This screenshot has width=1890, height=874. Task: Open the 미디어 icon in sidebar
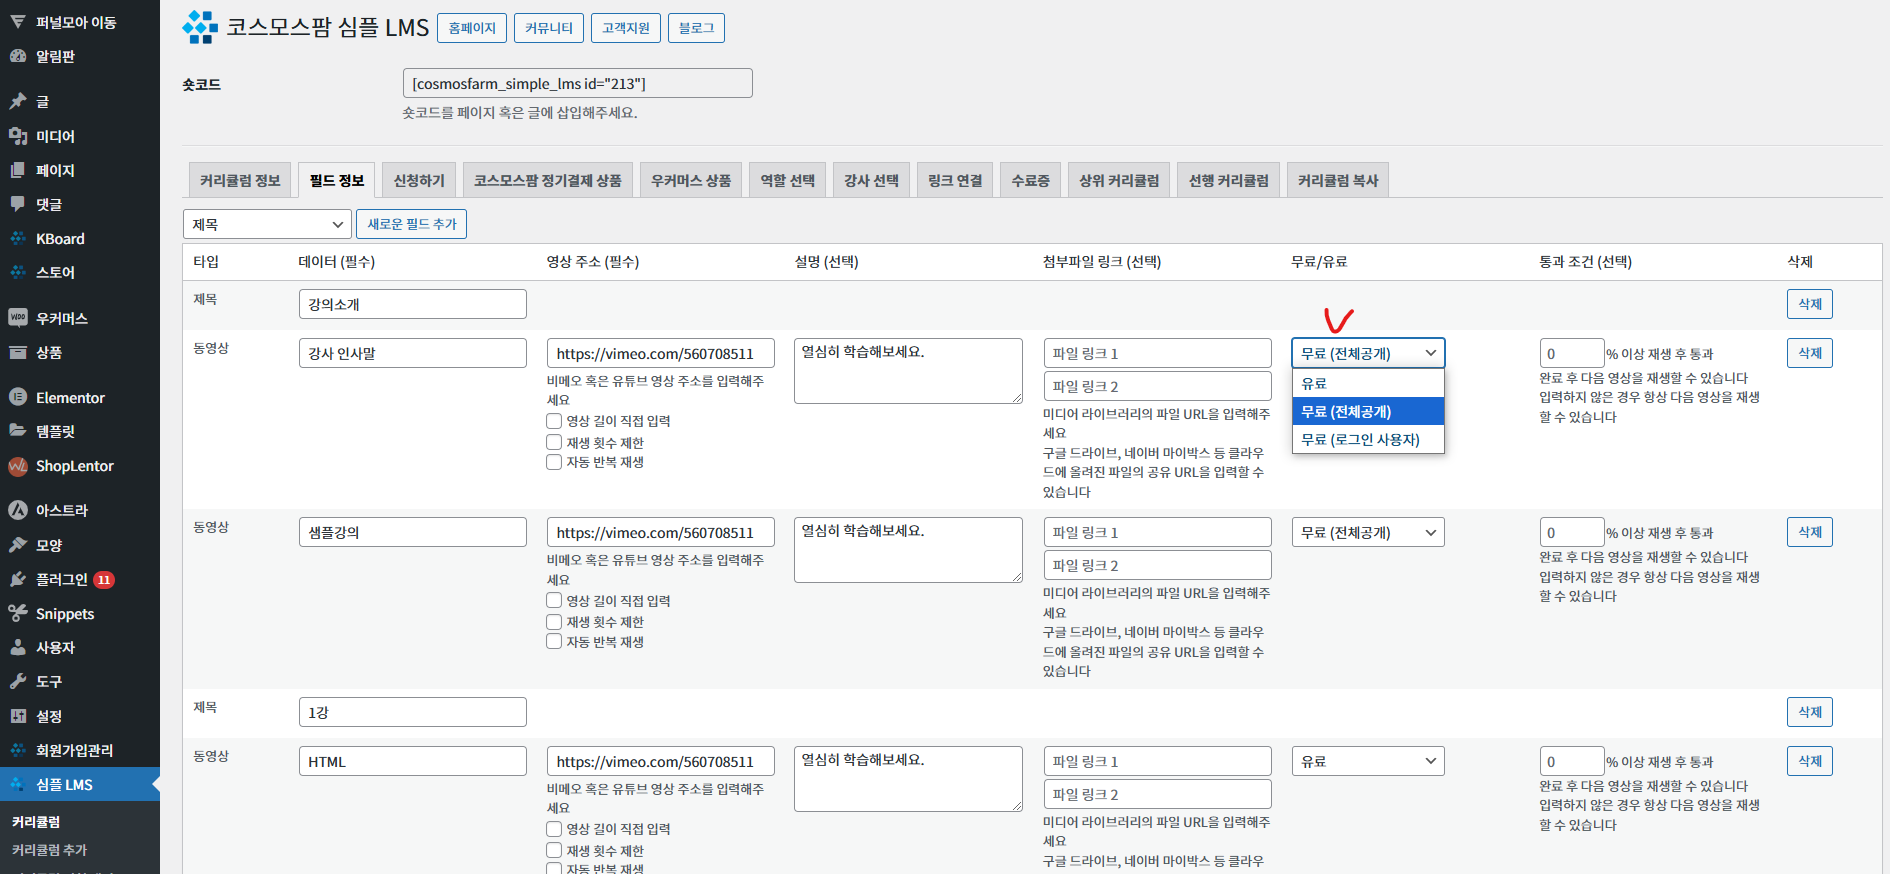(x=18, y=135)
